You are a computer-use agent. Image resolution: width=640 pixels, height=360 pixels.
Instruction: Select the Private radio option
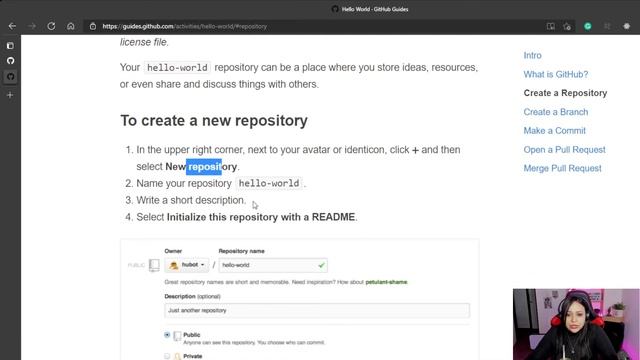point(167,356)
